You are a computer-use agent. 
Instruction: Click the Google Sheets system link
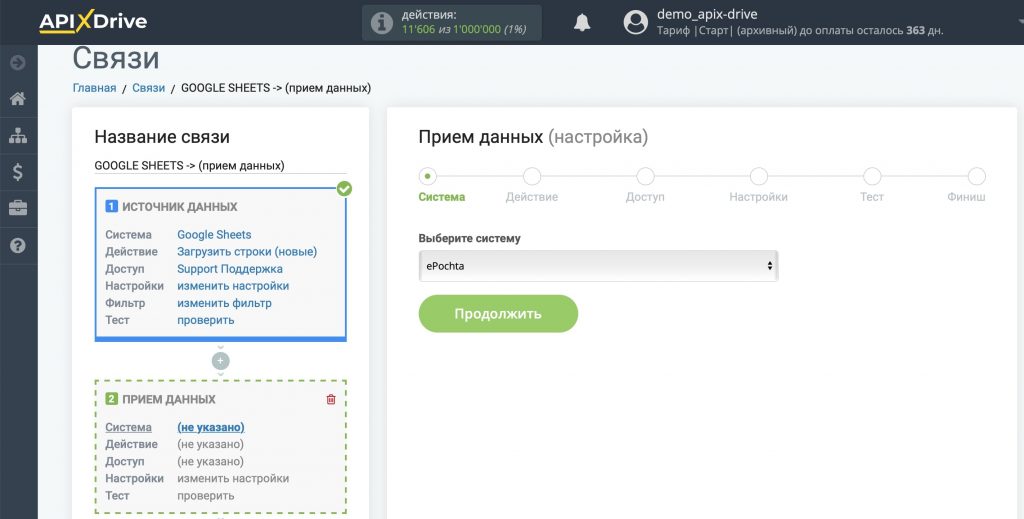coord(214,234)
